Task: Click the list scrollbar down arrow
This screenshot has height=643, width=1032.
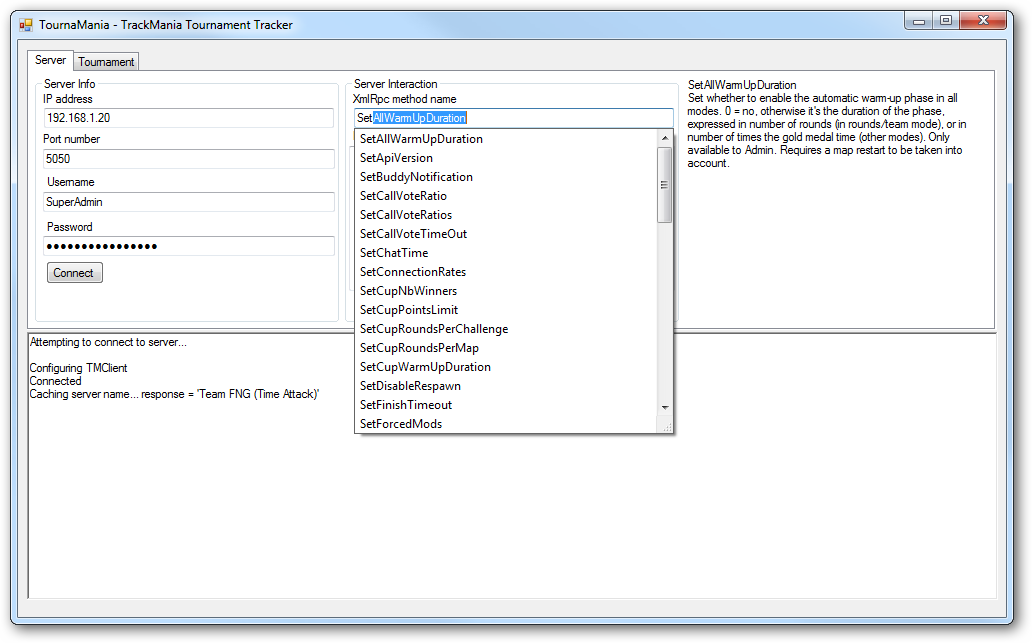Action: tap(664, 407)
